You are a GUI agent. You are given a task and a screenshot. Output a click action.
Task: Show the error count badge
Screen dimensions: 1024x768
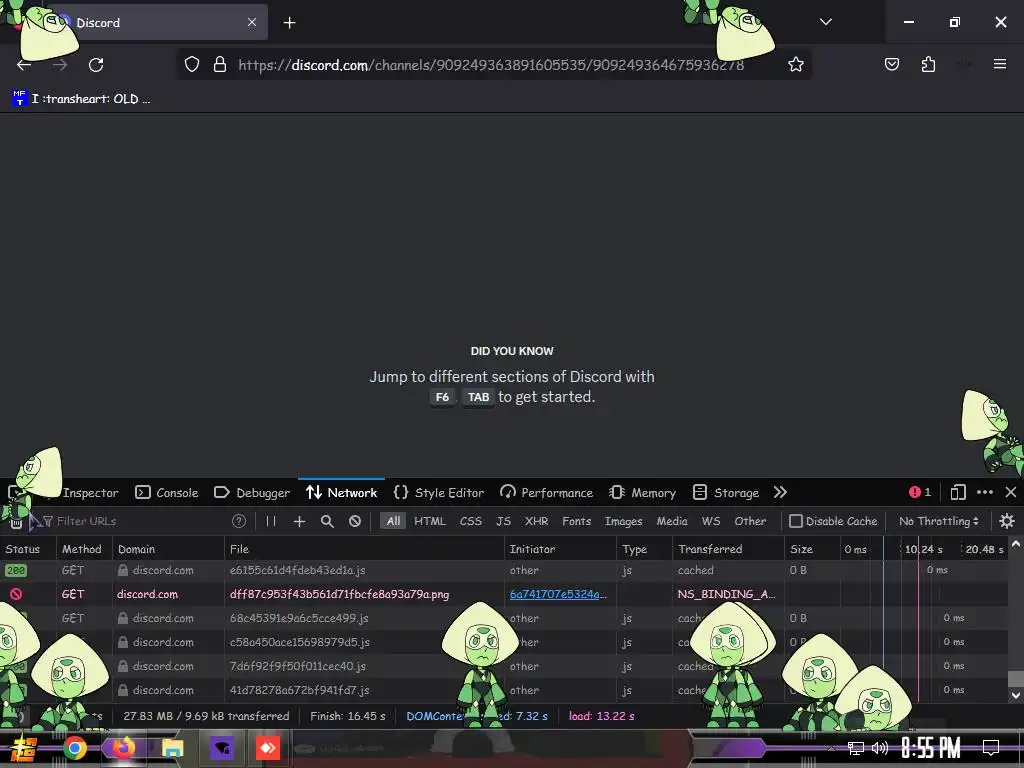[920, 492]
